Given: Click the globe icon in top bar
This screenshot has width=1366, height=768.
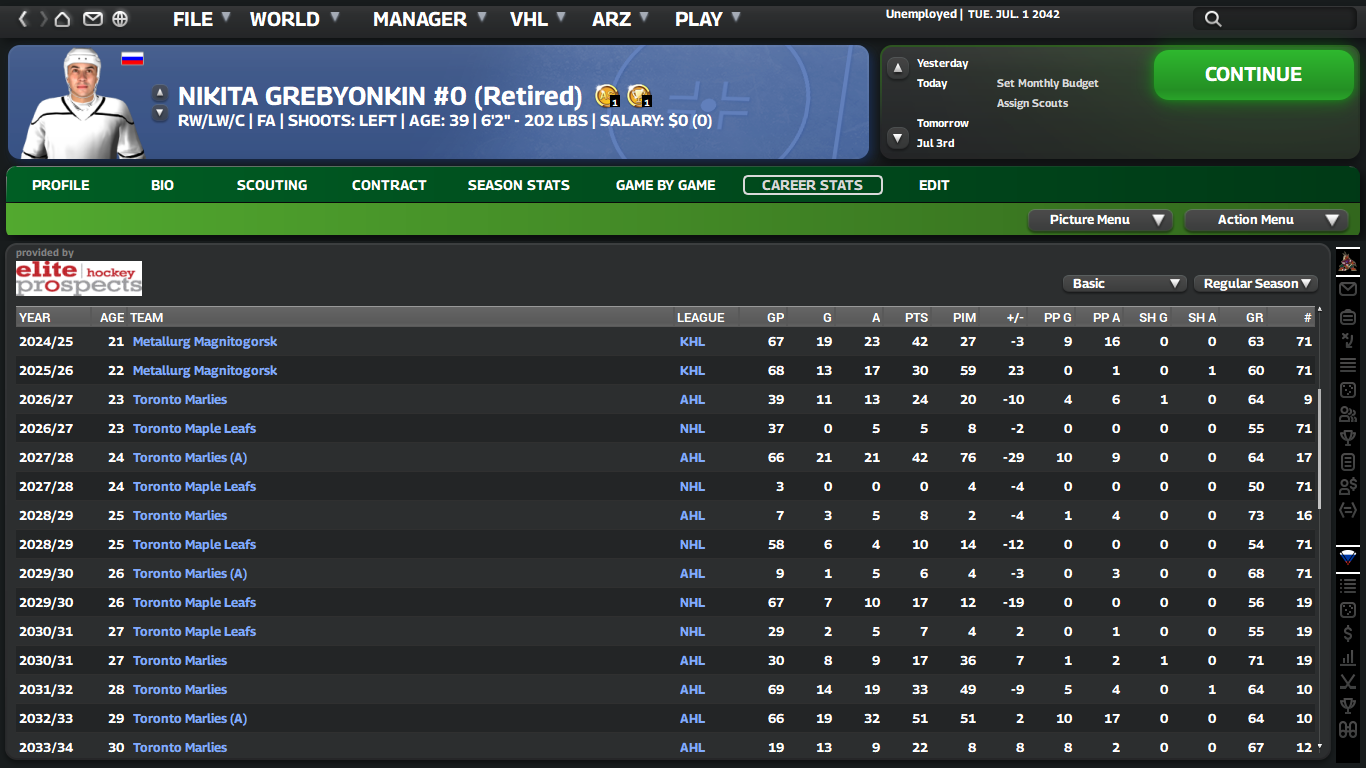Looking at the screenshot, I should click(x=120, y=19).
